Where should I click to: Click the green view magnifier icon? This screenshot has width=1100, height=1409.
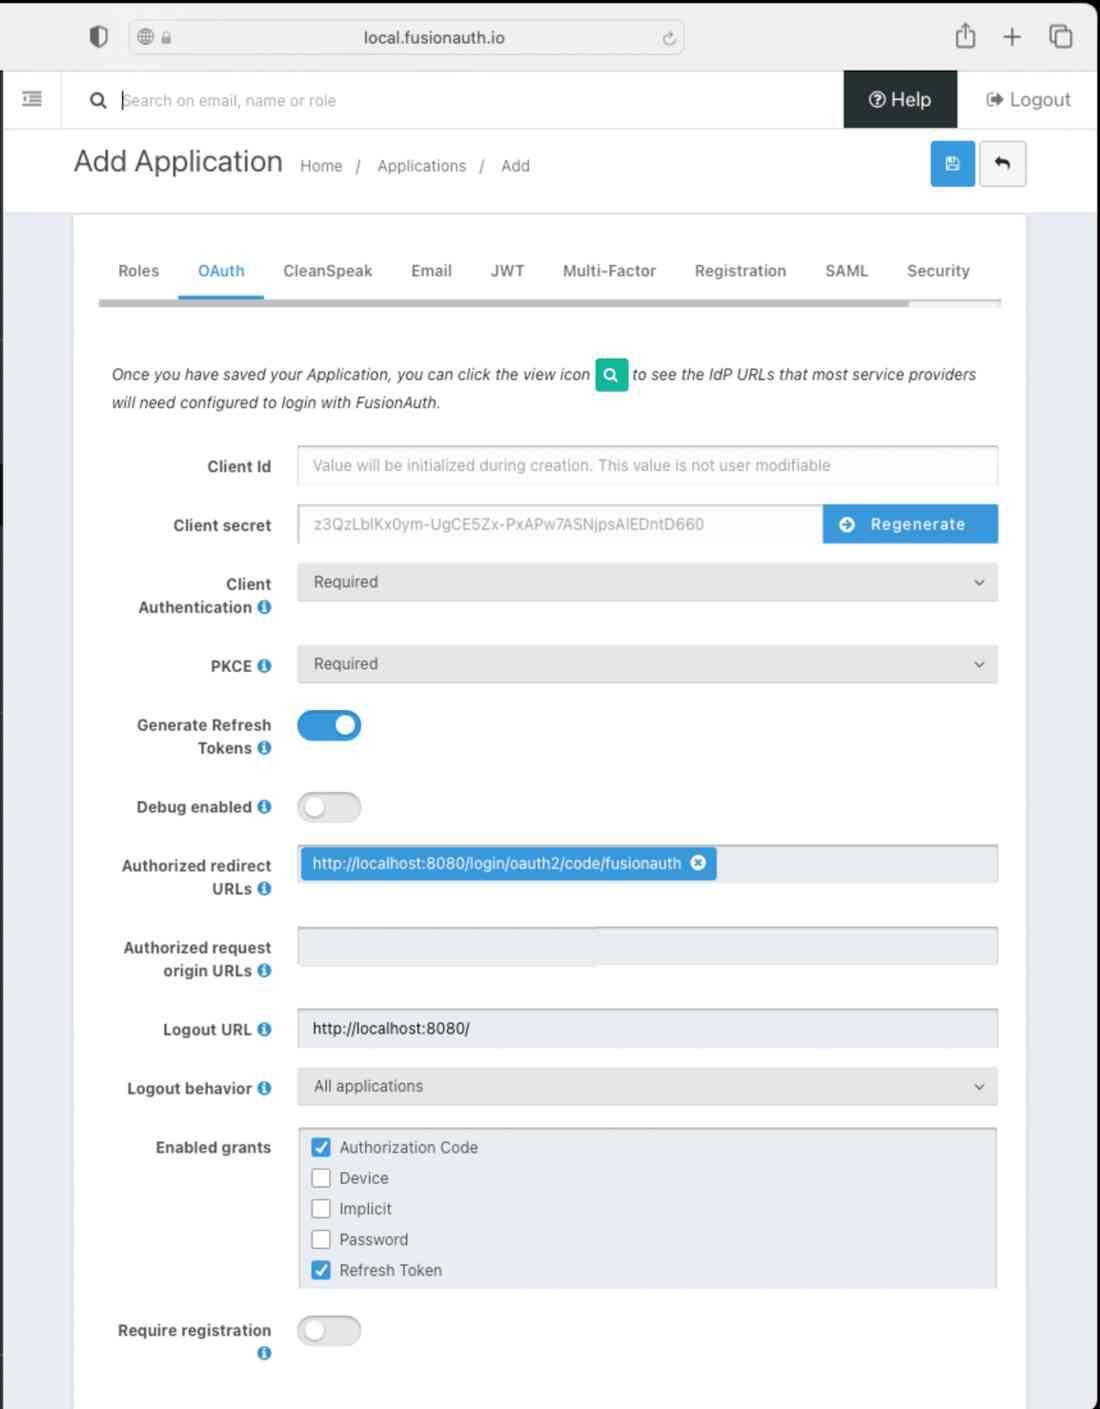point(611,375)
